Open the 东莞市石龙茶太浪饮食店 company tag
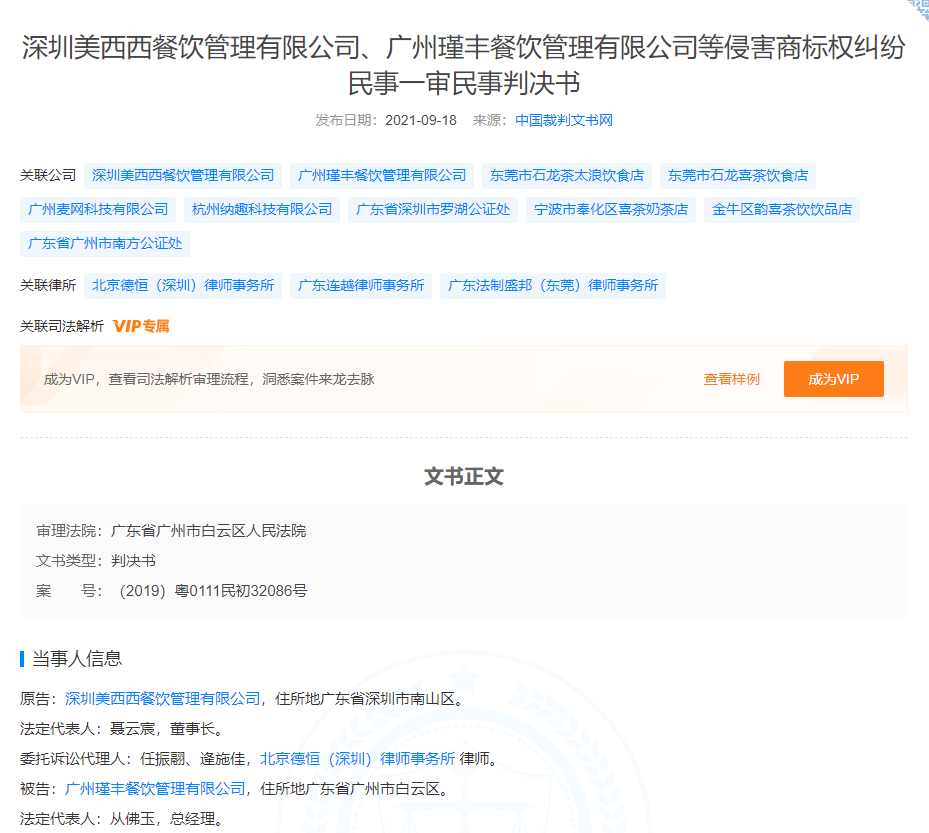The width and height of the screenshot is (929, 833). [566, 175]
